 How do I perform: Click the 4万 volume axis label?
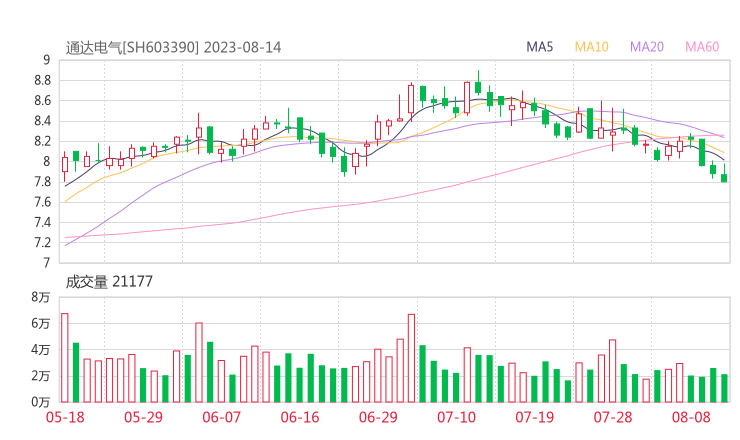pyautogui.click(x=41, y=350)
